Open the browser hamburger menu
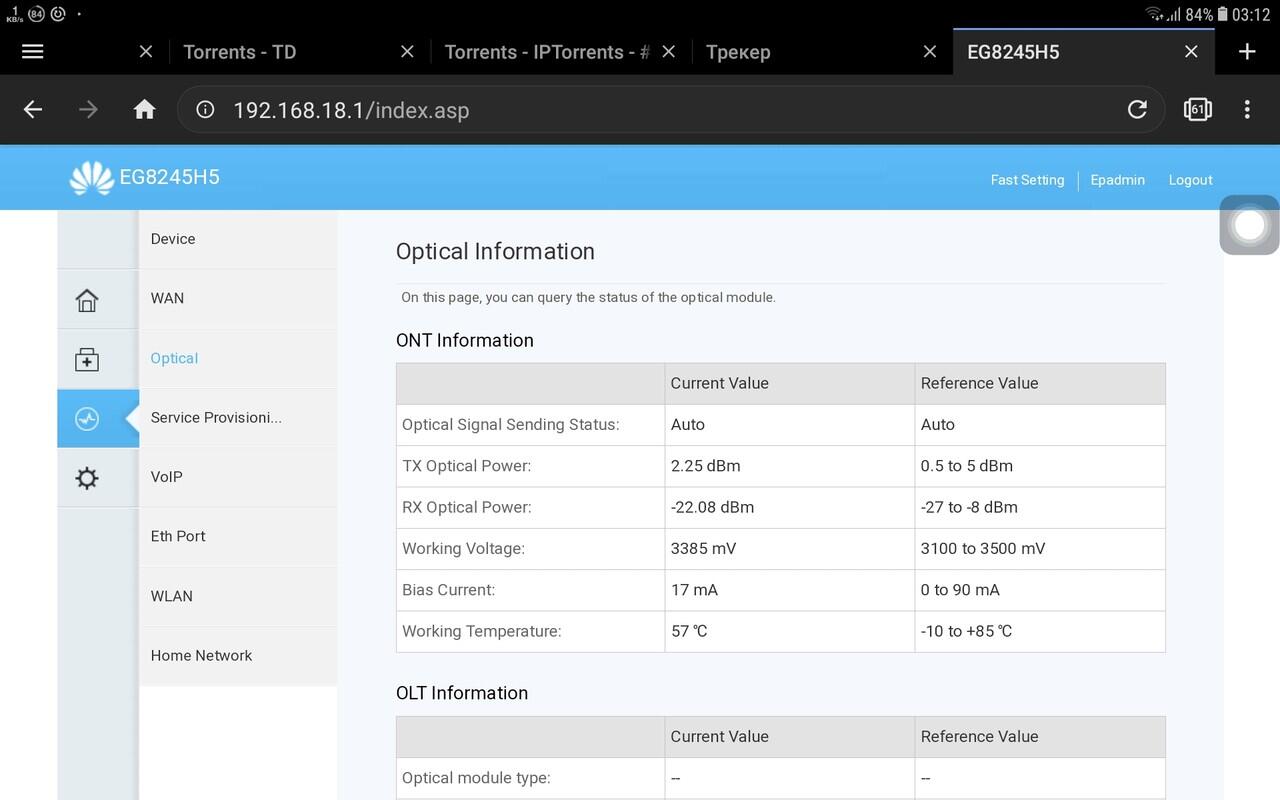Screen dimensions: 1280x800 pos(33,52)
